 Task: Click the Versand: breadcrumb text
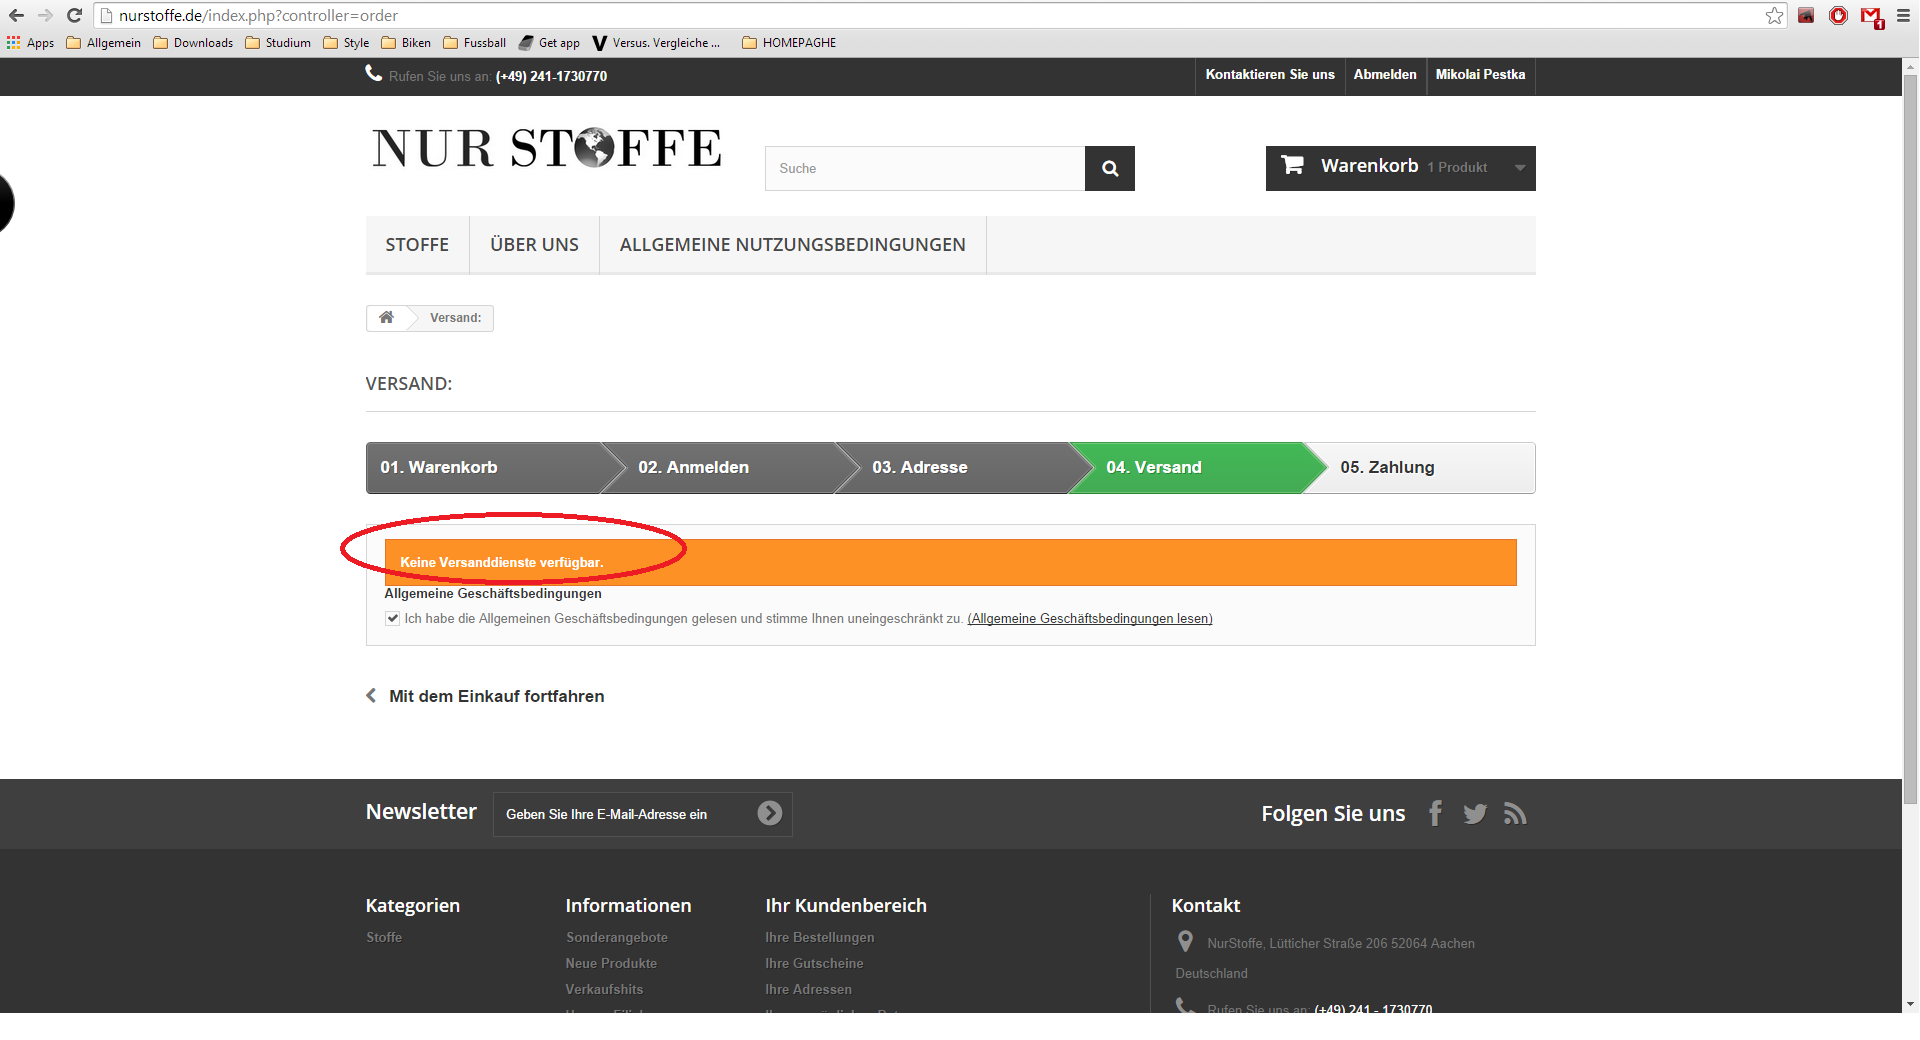tap(456, 318)
